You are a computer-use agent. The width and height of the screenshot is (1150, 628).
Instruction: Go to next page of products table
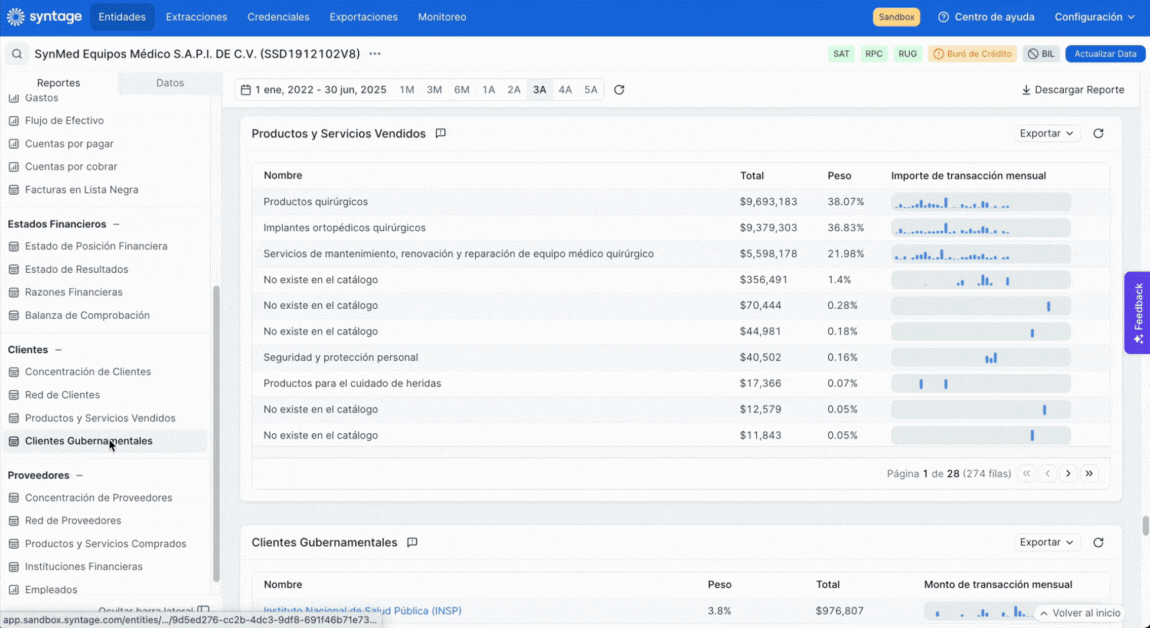1069,473
